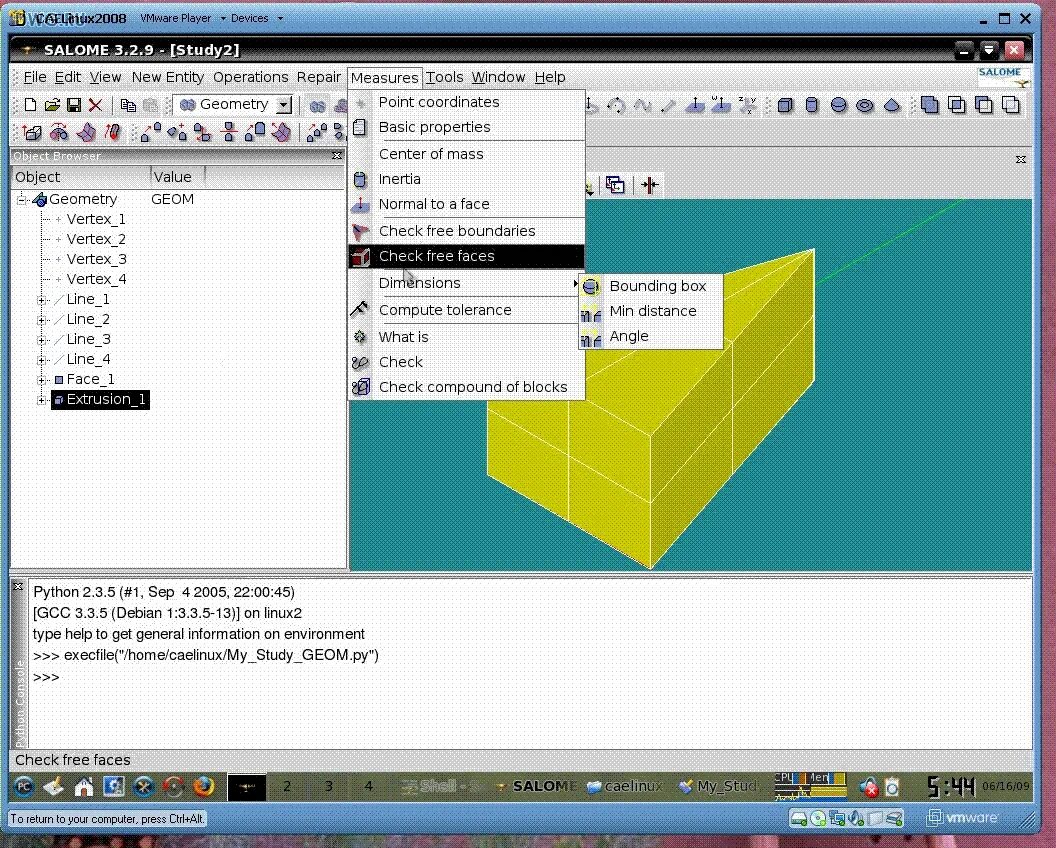
Task: Click the Python console input prompt
Action: click(46, 677)
